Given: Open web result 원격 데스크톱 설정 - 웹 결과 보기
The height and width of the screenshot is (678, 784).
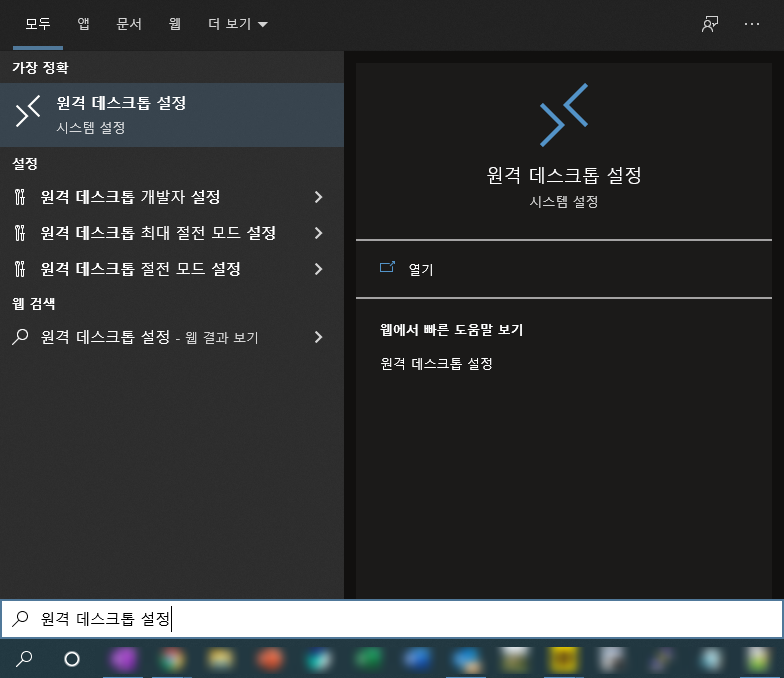Looking at the screenshot, I should pyautogui.click(x=172, y=337).
